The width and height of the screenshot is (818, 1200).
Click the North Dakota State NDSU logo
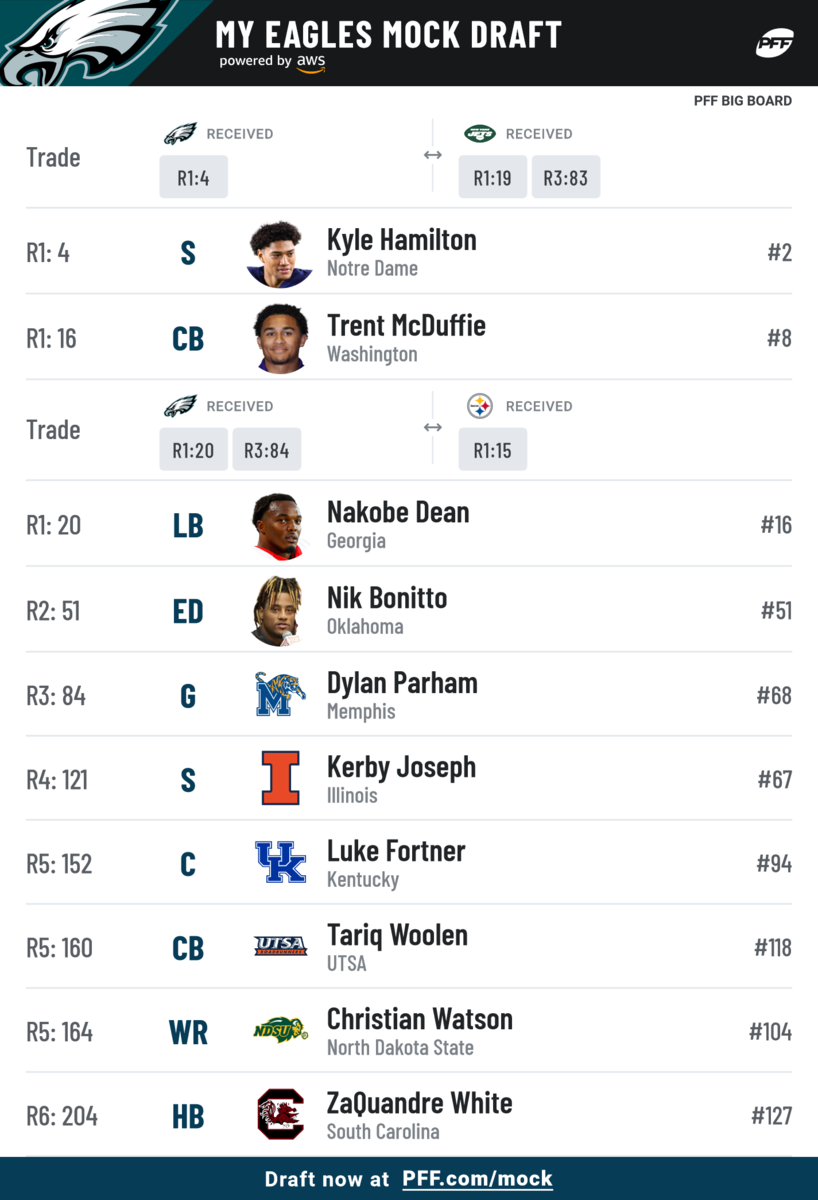(280, 1031)
